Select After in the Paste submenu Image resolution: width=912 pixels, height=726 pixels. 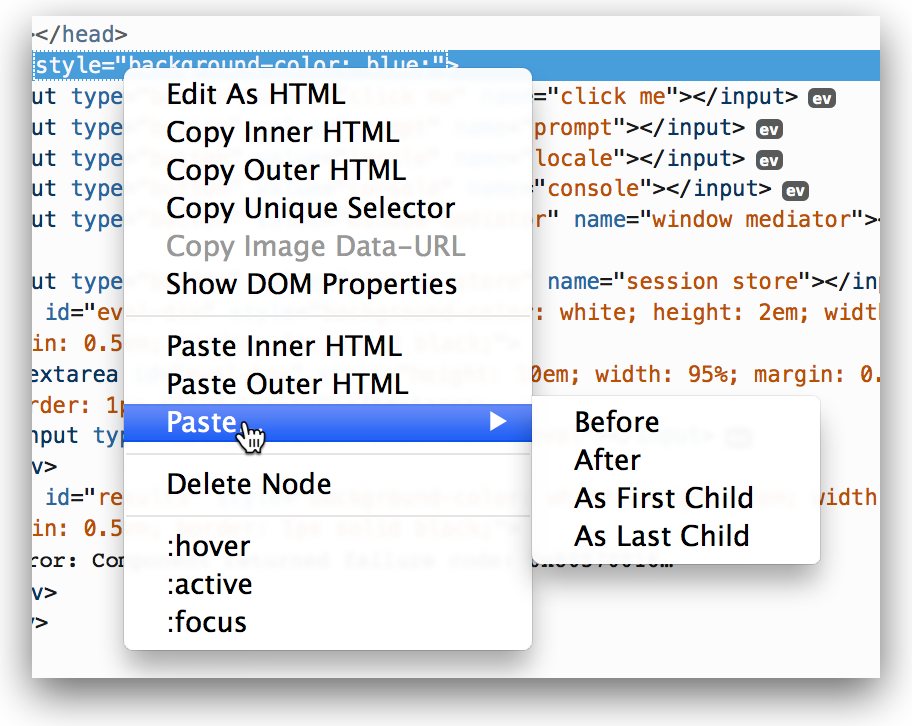click(608, 460)
